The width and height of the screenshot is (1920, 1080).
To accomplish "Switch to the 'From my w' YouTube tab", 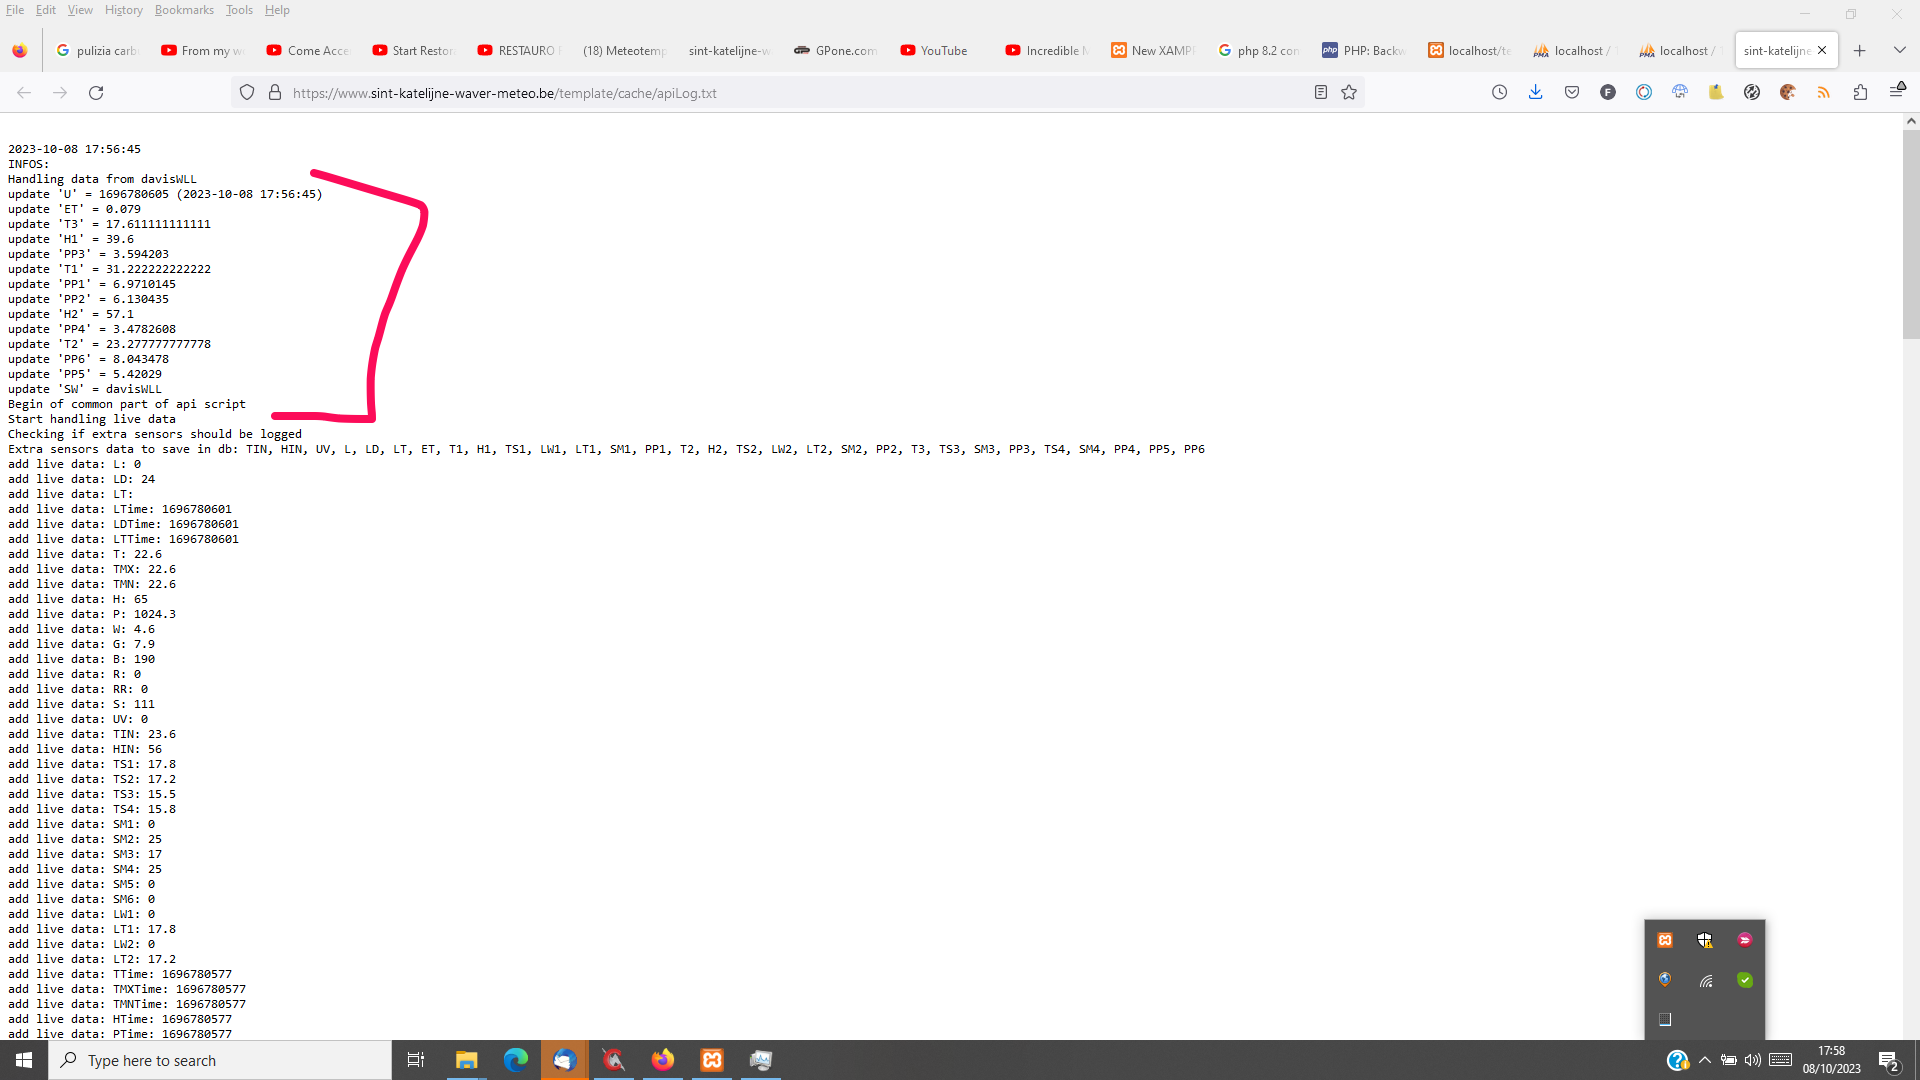I will (x=202, y=50).
